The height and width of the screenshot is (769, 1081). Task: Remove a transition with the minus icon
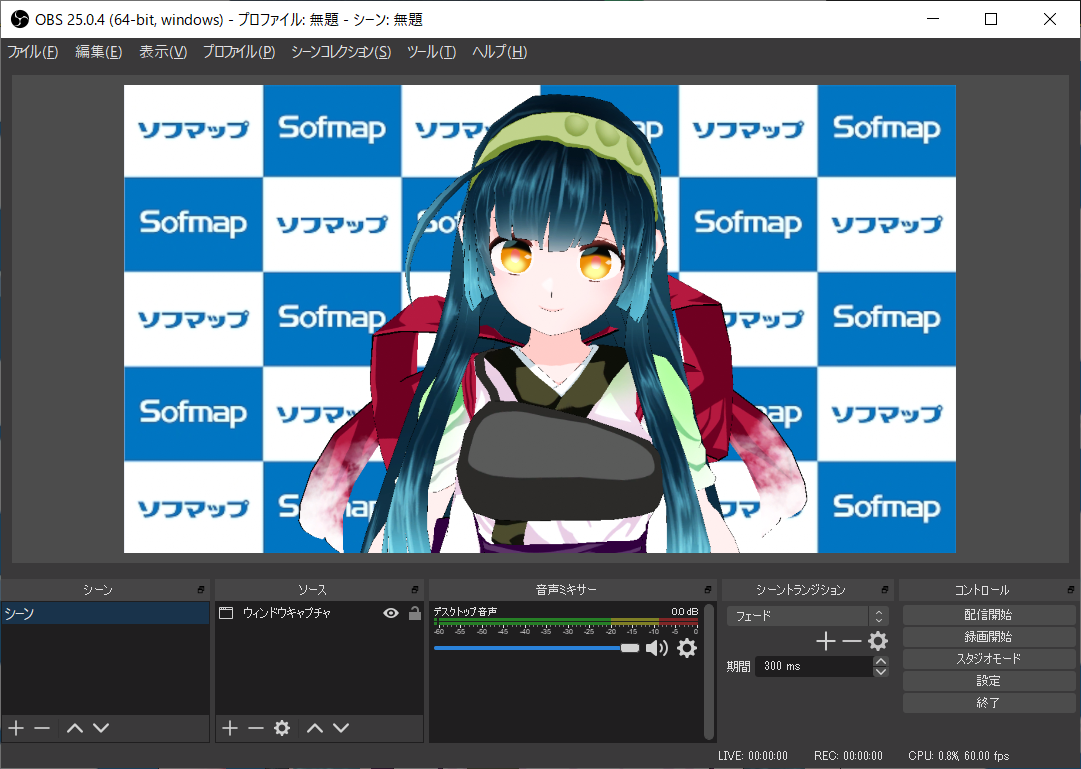851,641
